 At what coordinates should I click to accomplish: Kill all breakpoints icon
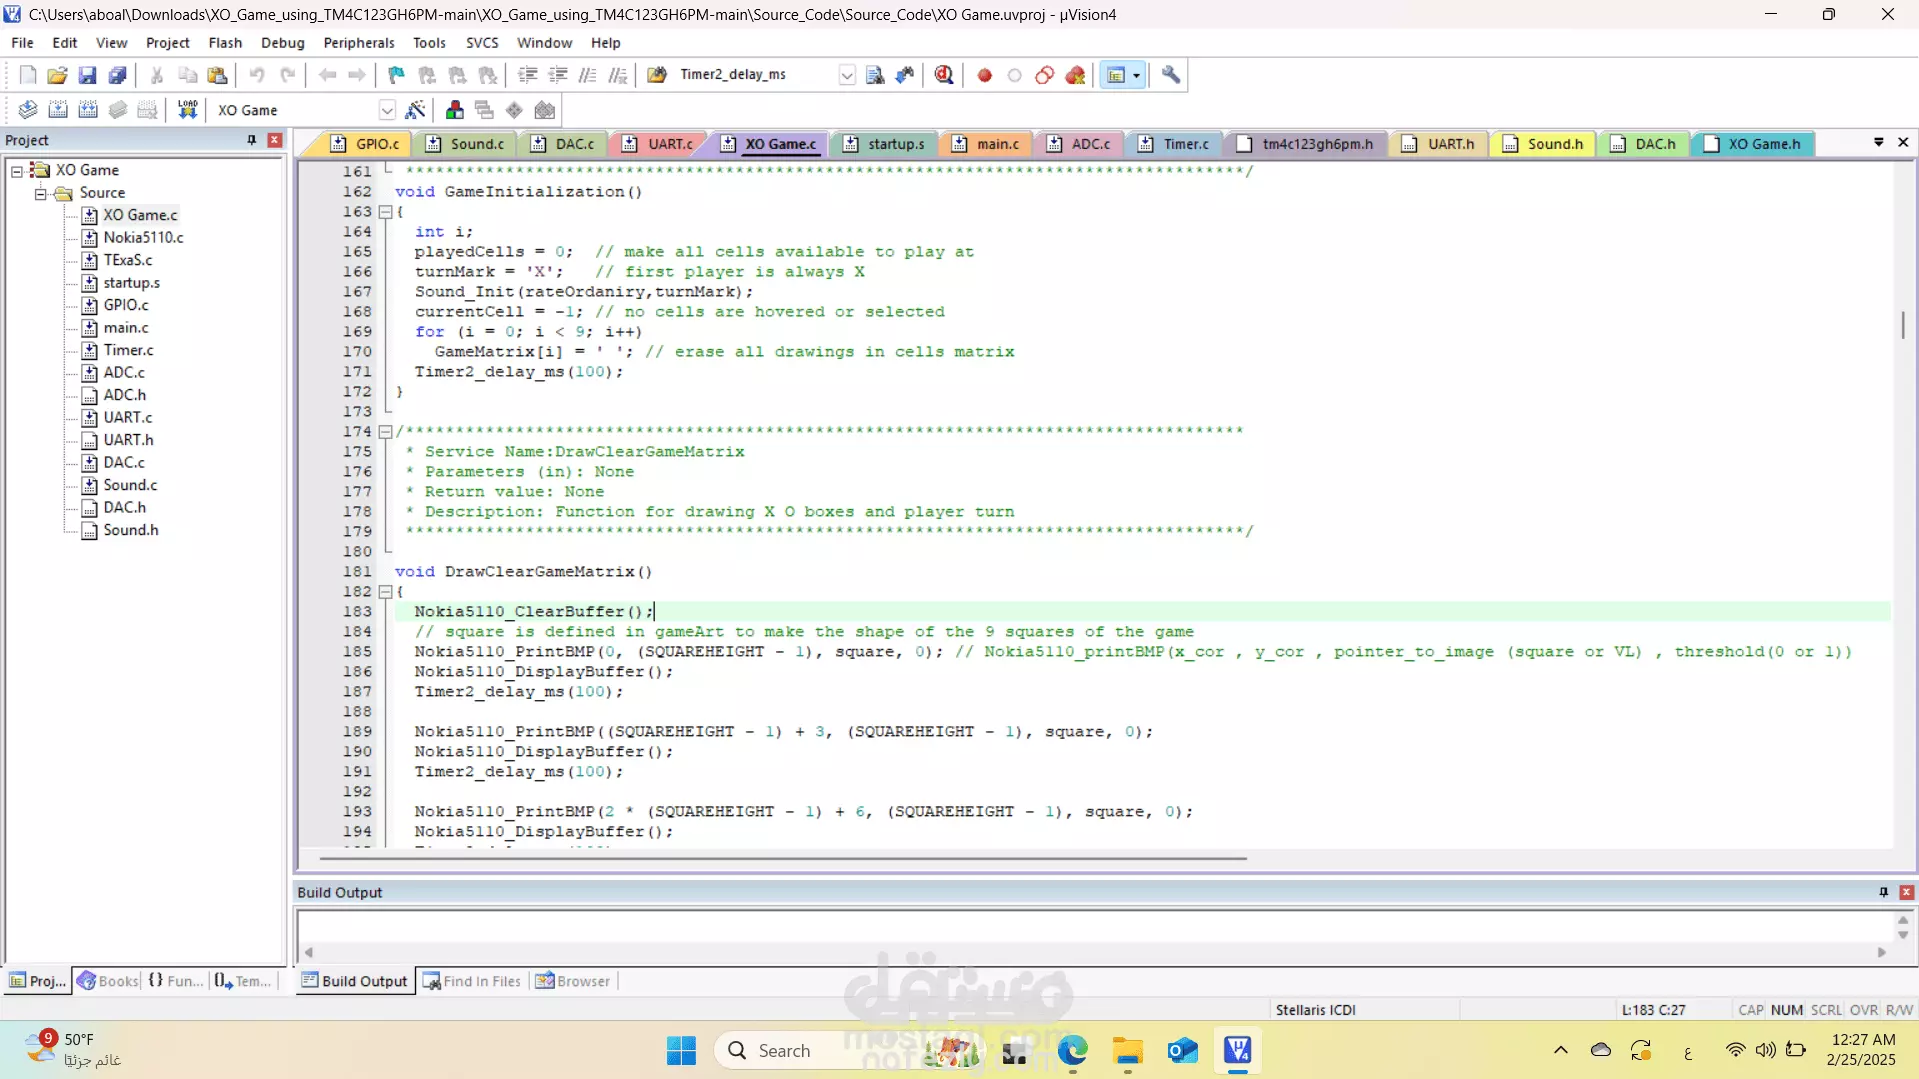click(1075, 75)
